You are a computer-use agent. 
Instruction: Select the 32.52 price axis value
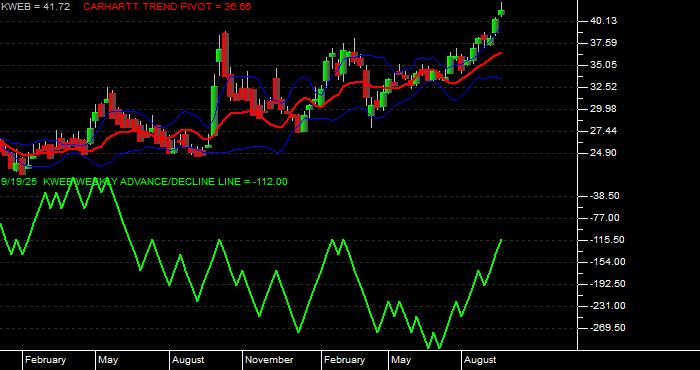pos(604,87)
